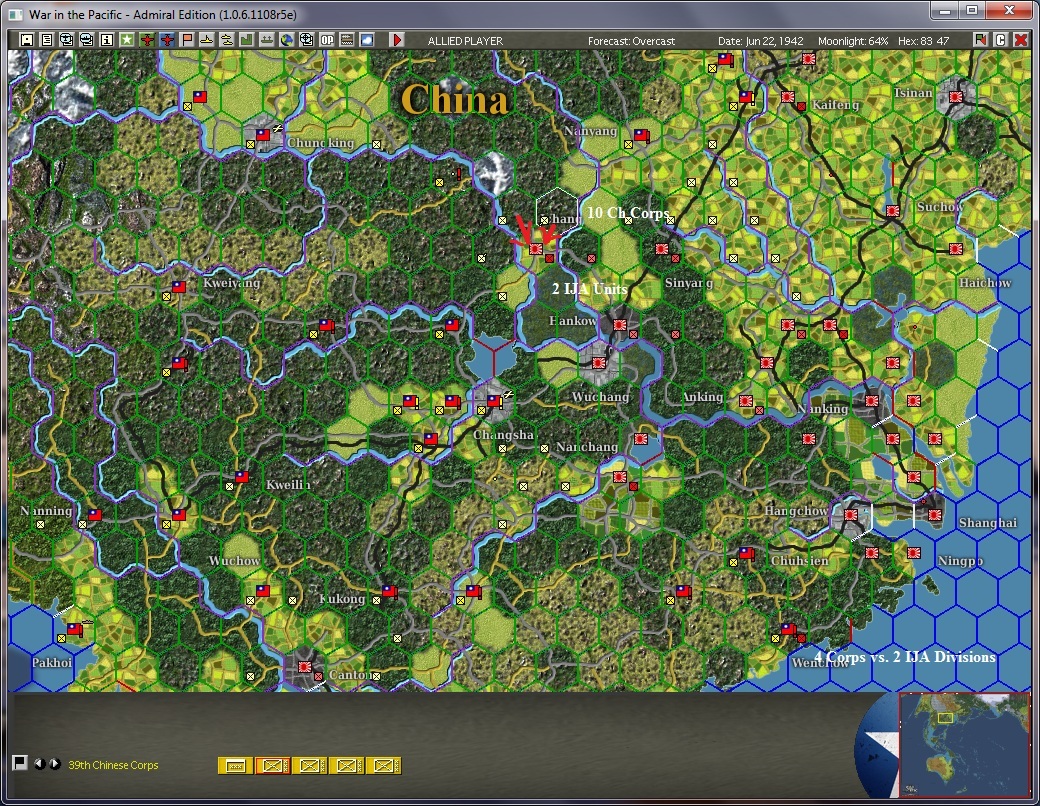Click the single ship silhouette icon

point(206,40)
